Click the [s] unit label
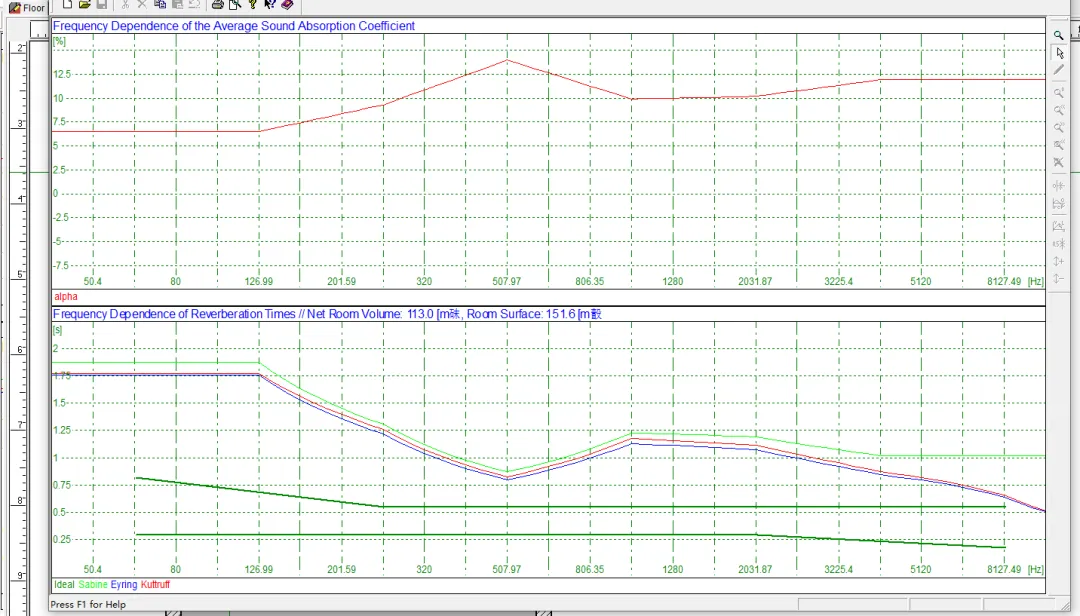Viewport: 1080px width, 616px height. click(x=58, y=330)
